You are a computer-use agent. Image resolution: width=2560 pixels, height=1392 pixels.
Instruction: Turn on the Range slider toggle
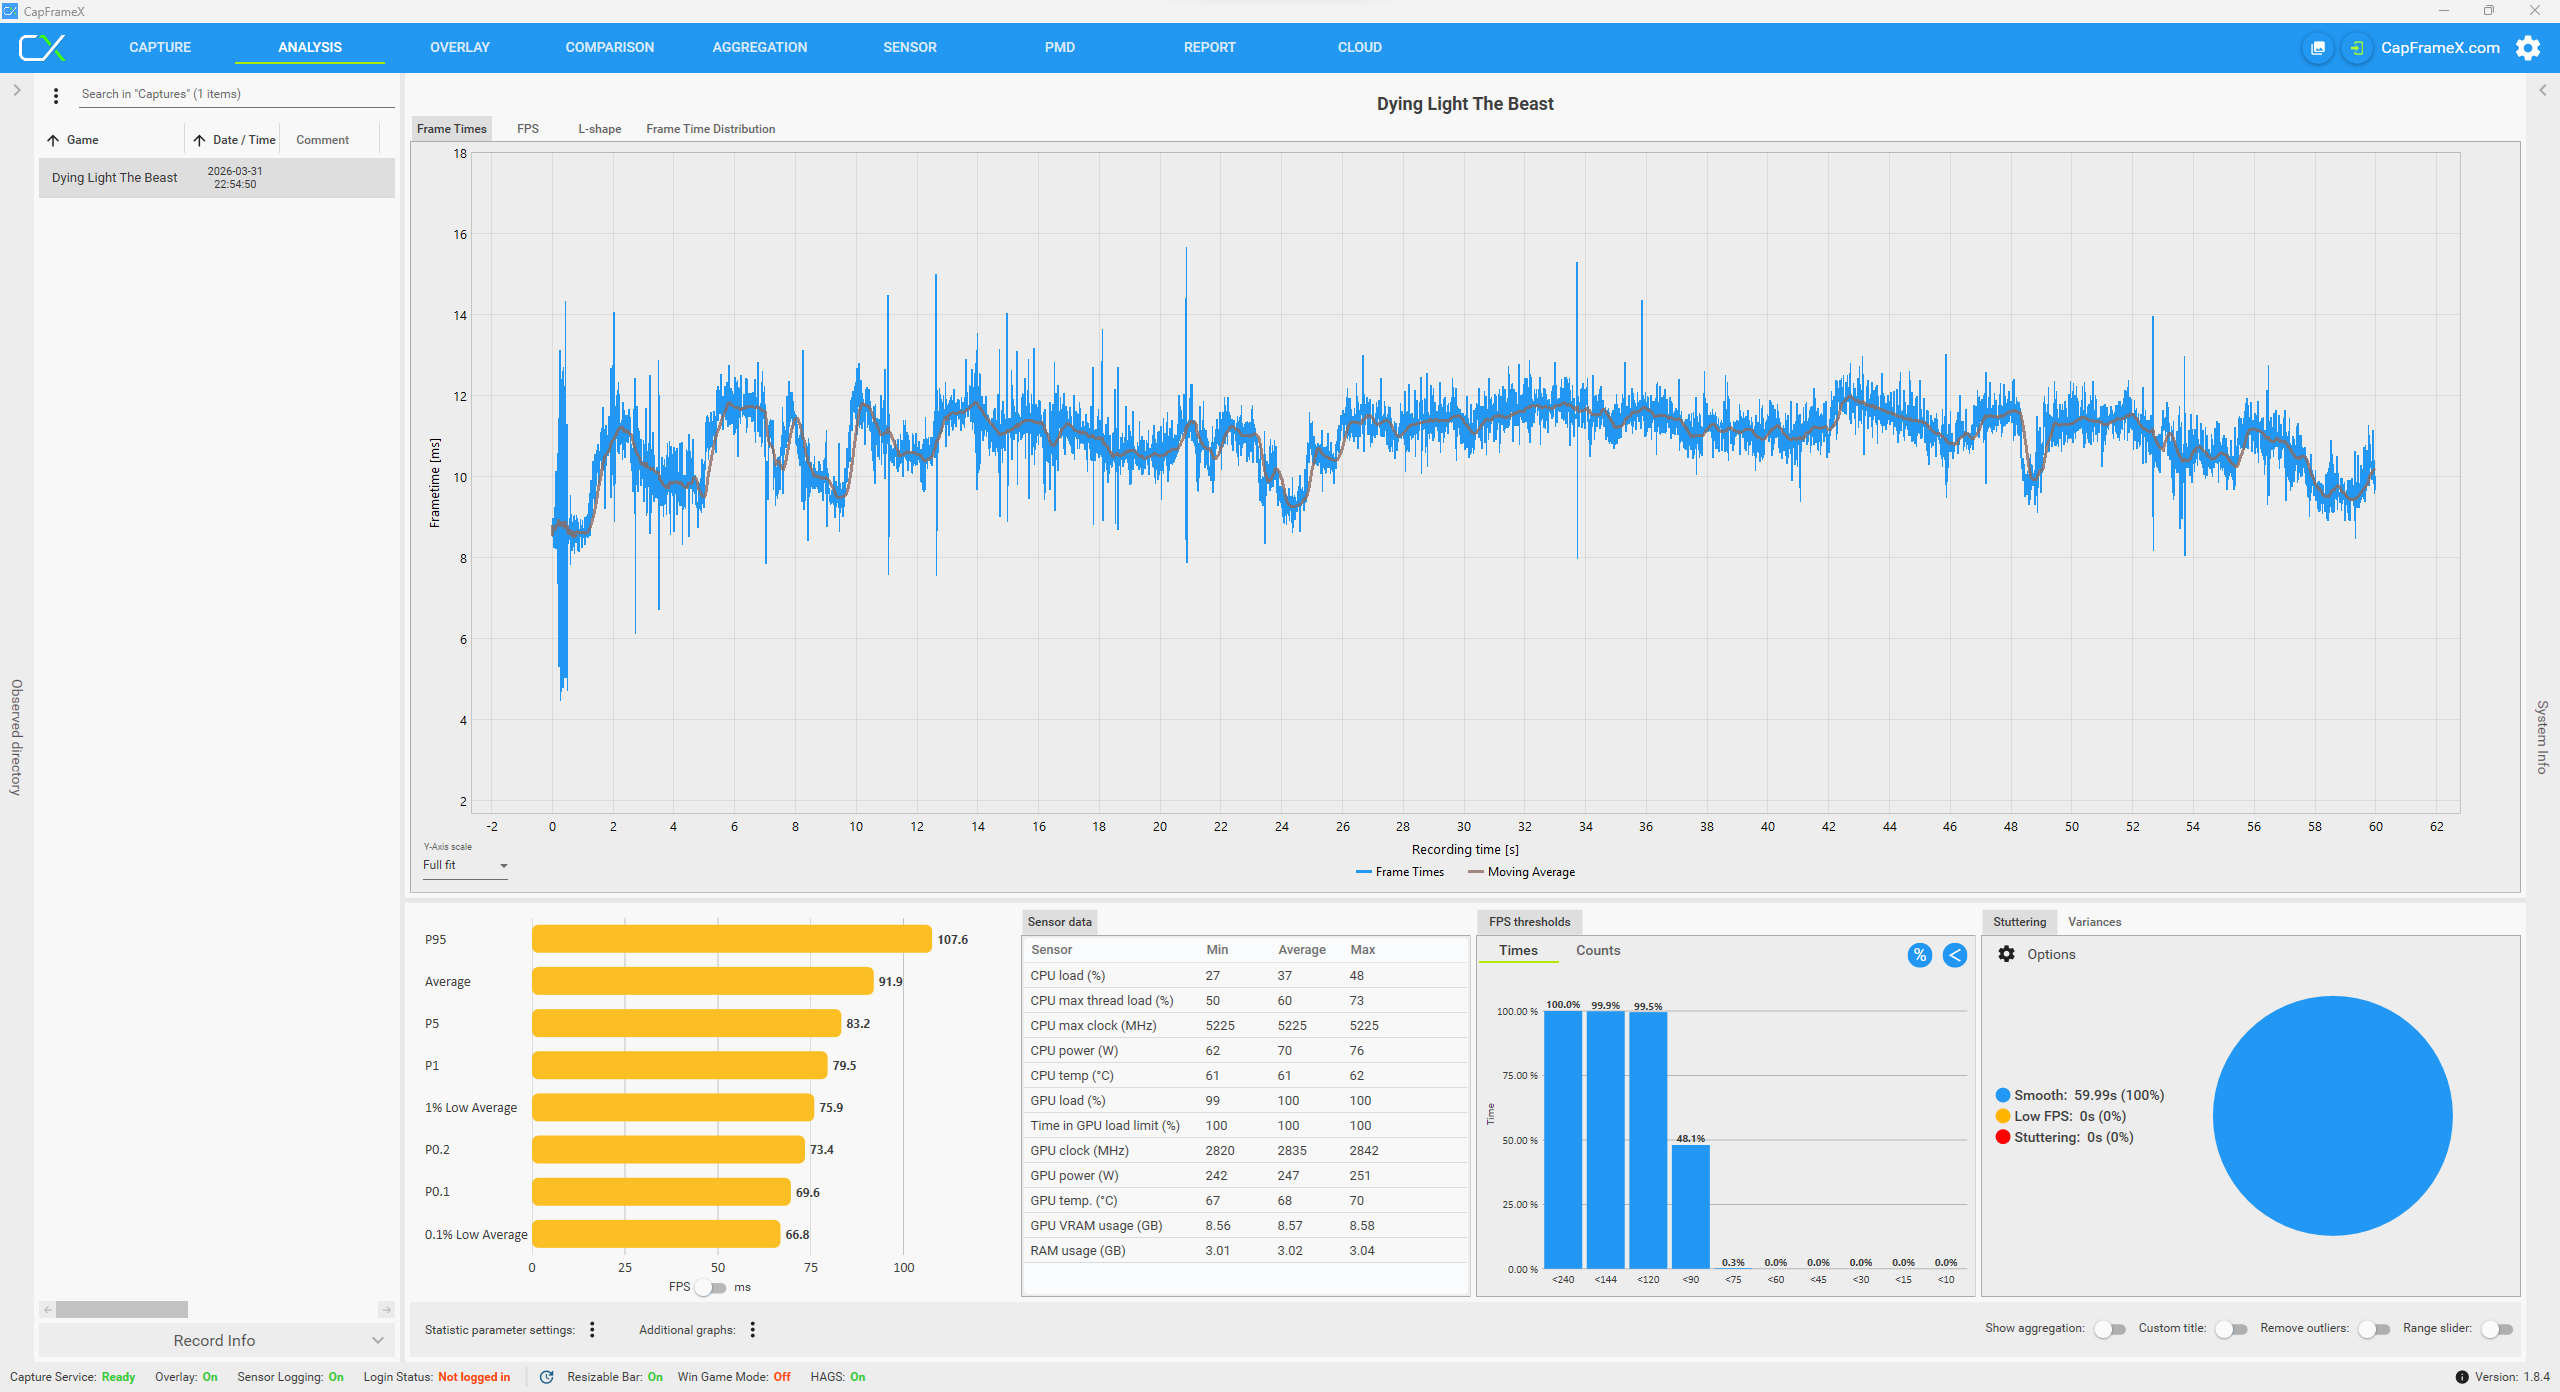click(x=2497, y=1329)
